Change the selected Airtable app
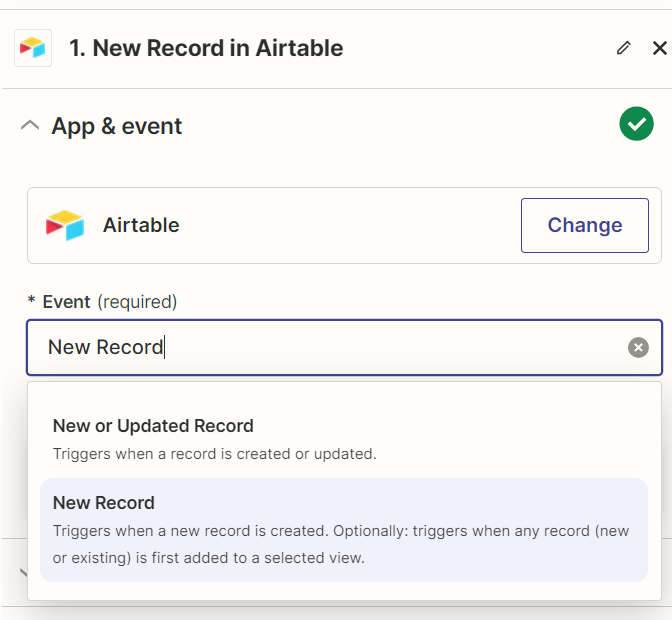 585,225
